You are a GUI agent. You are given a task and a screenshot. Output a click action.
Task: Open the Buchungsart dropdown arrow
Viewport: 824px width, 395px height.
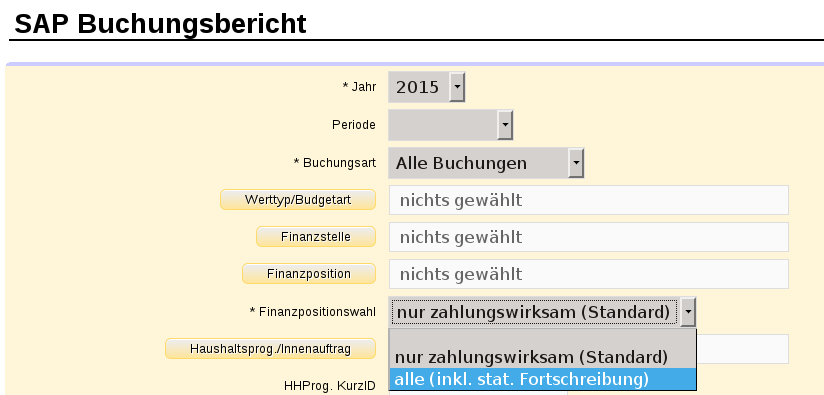click(576, 163)
